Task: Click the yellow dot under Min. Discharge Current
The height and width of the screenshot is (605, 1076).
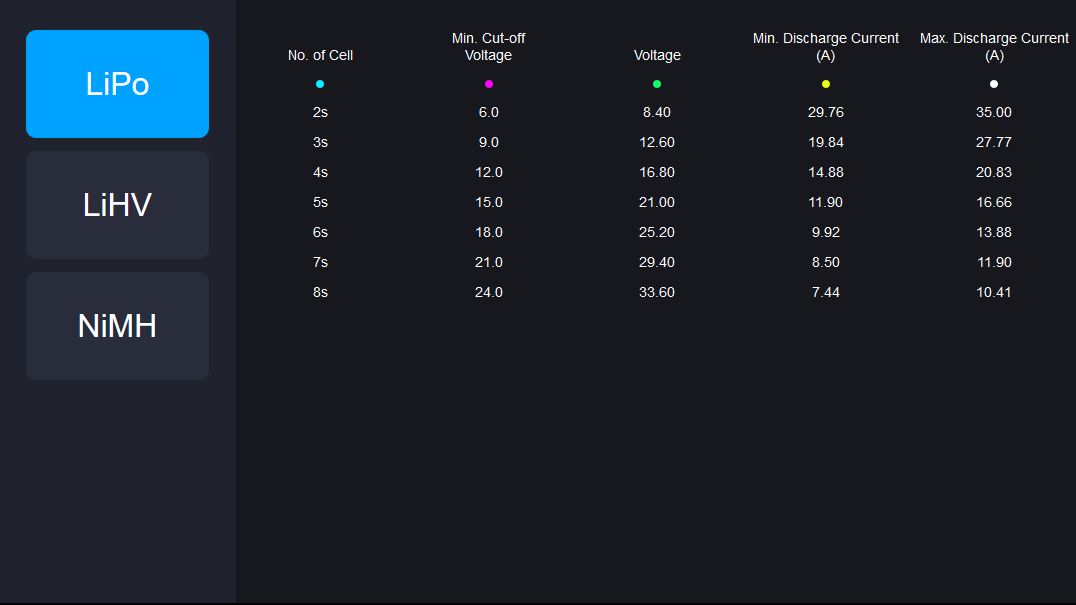Action: coord(826,84)
